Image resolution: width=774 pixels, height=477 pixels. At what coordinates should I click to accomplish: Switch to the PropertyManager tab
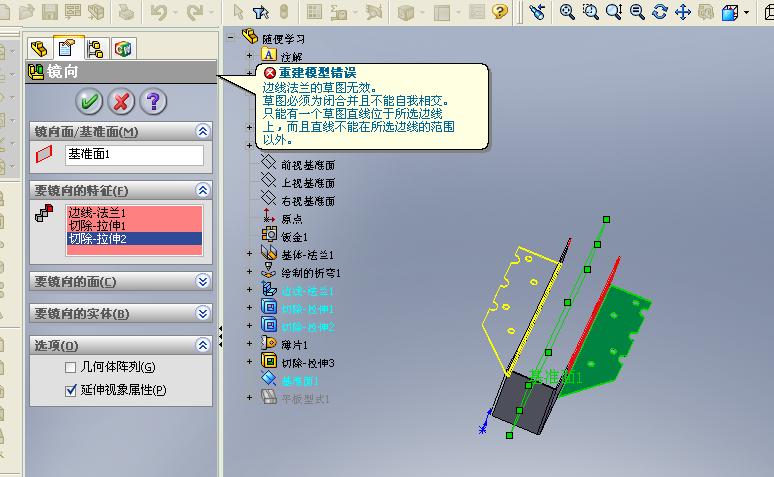(x=68, y=48)
